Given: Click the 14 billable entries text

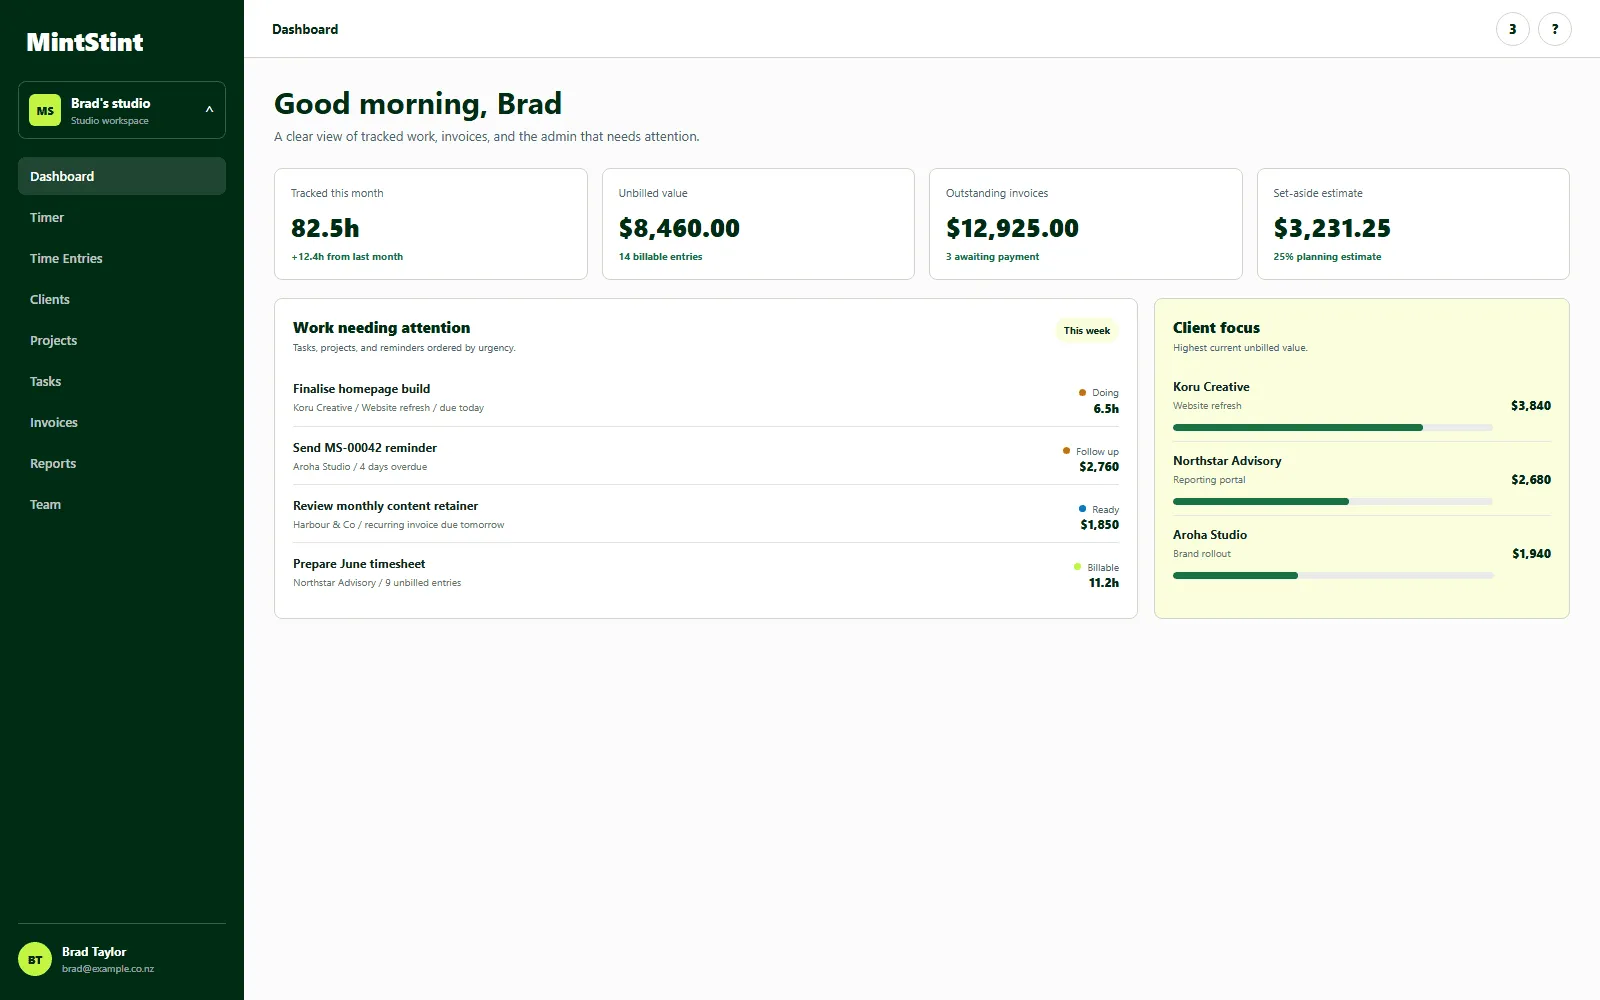Looking at the screenshot, I should [x=661, y=257].
